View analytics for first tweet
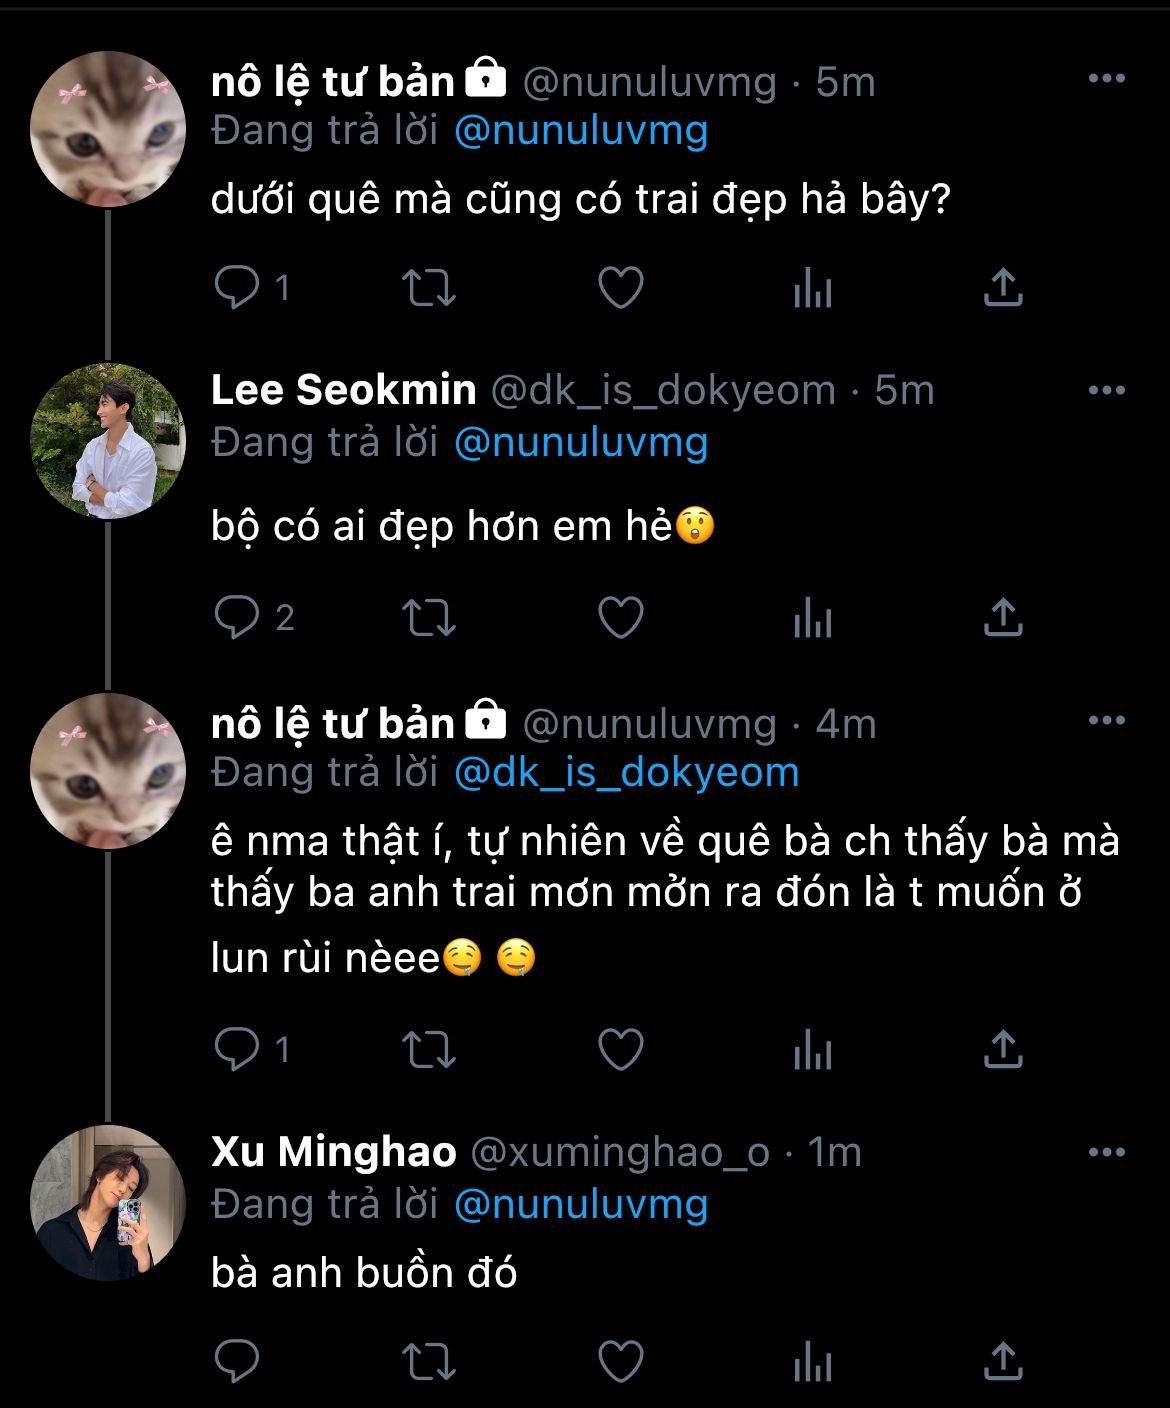 coord(812,289)
